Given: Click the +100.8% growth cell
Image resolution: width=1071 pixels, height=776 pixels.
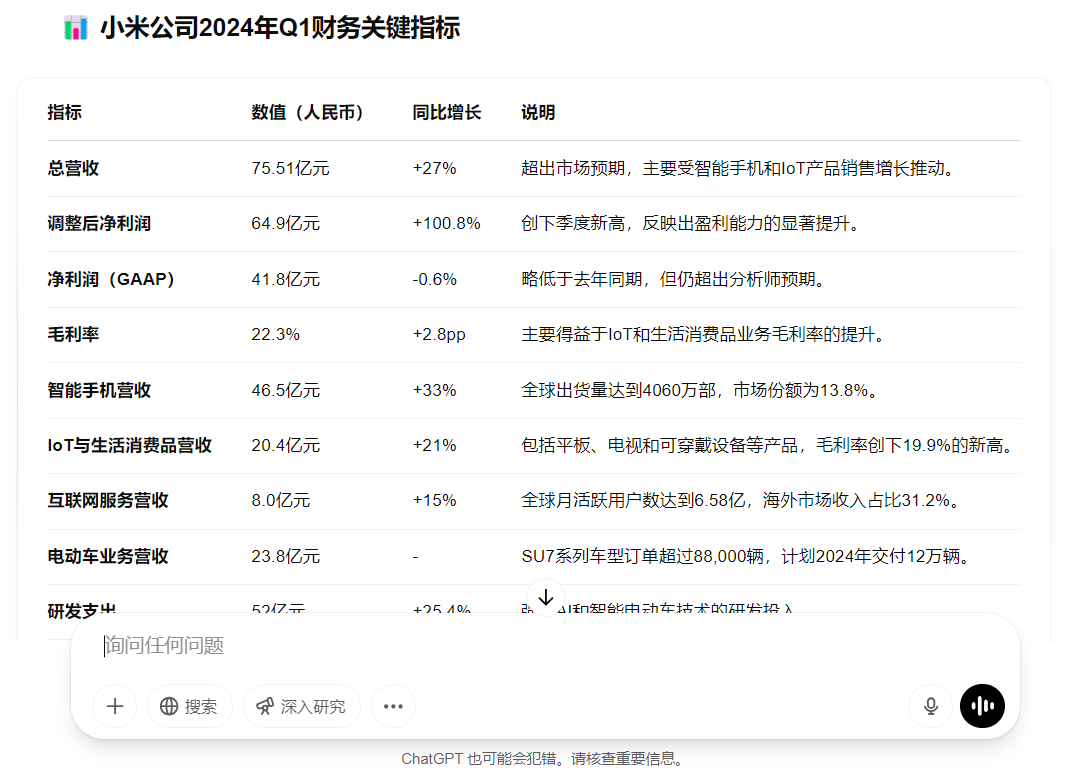Looking at the screenshot, I should click(447, 224).
